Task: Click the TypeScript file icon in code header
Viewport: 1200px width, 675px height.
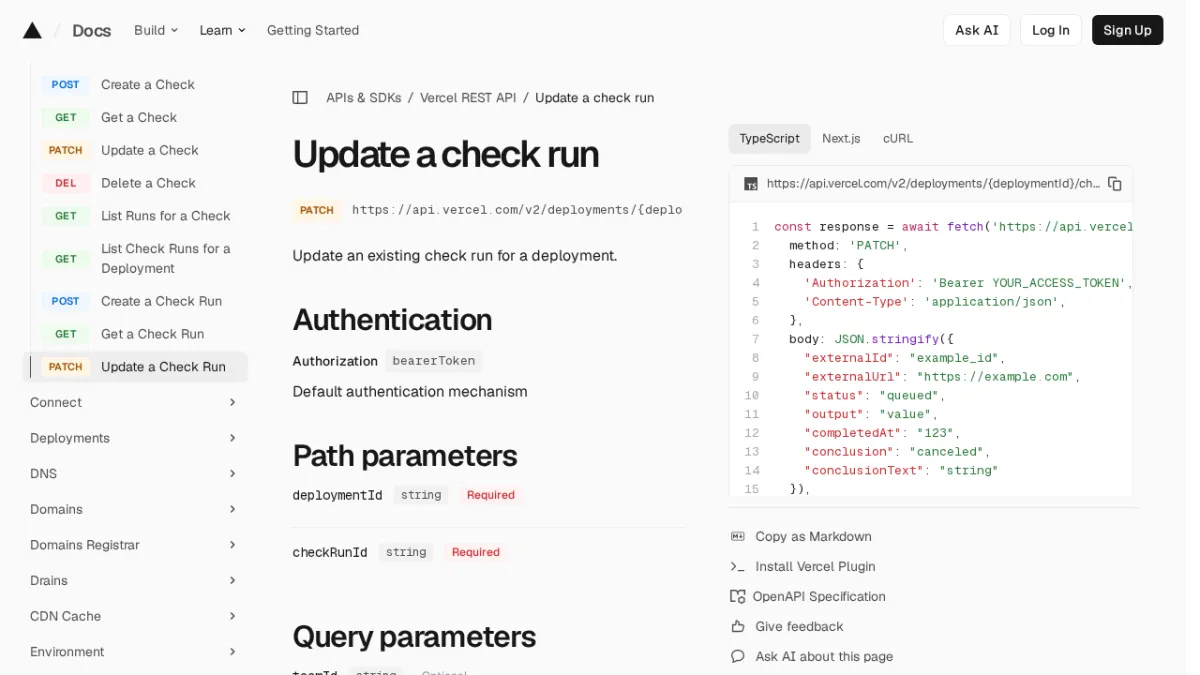Action: coord(751,184)
